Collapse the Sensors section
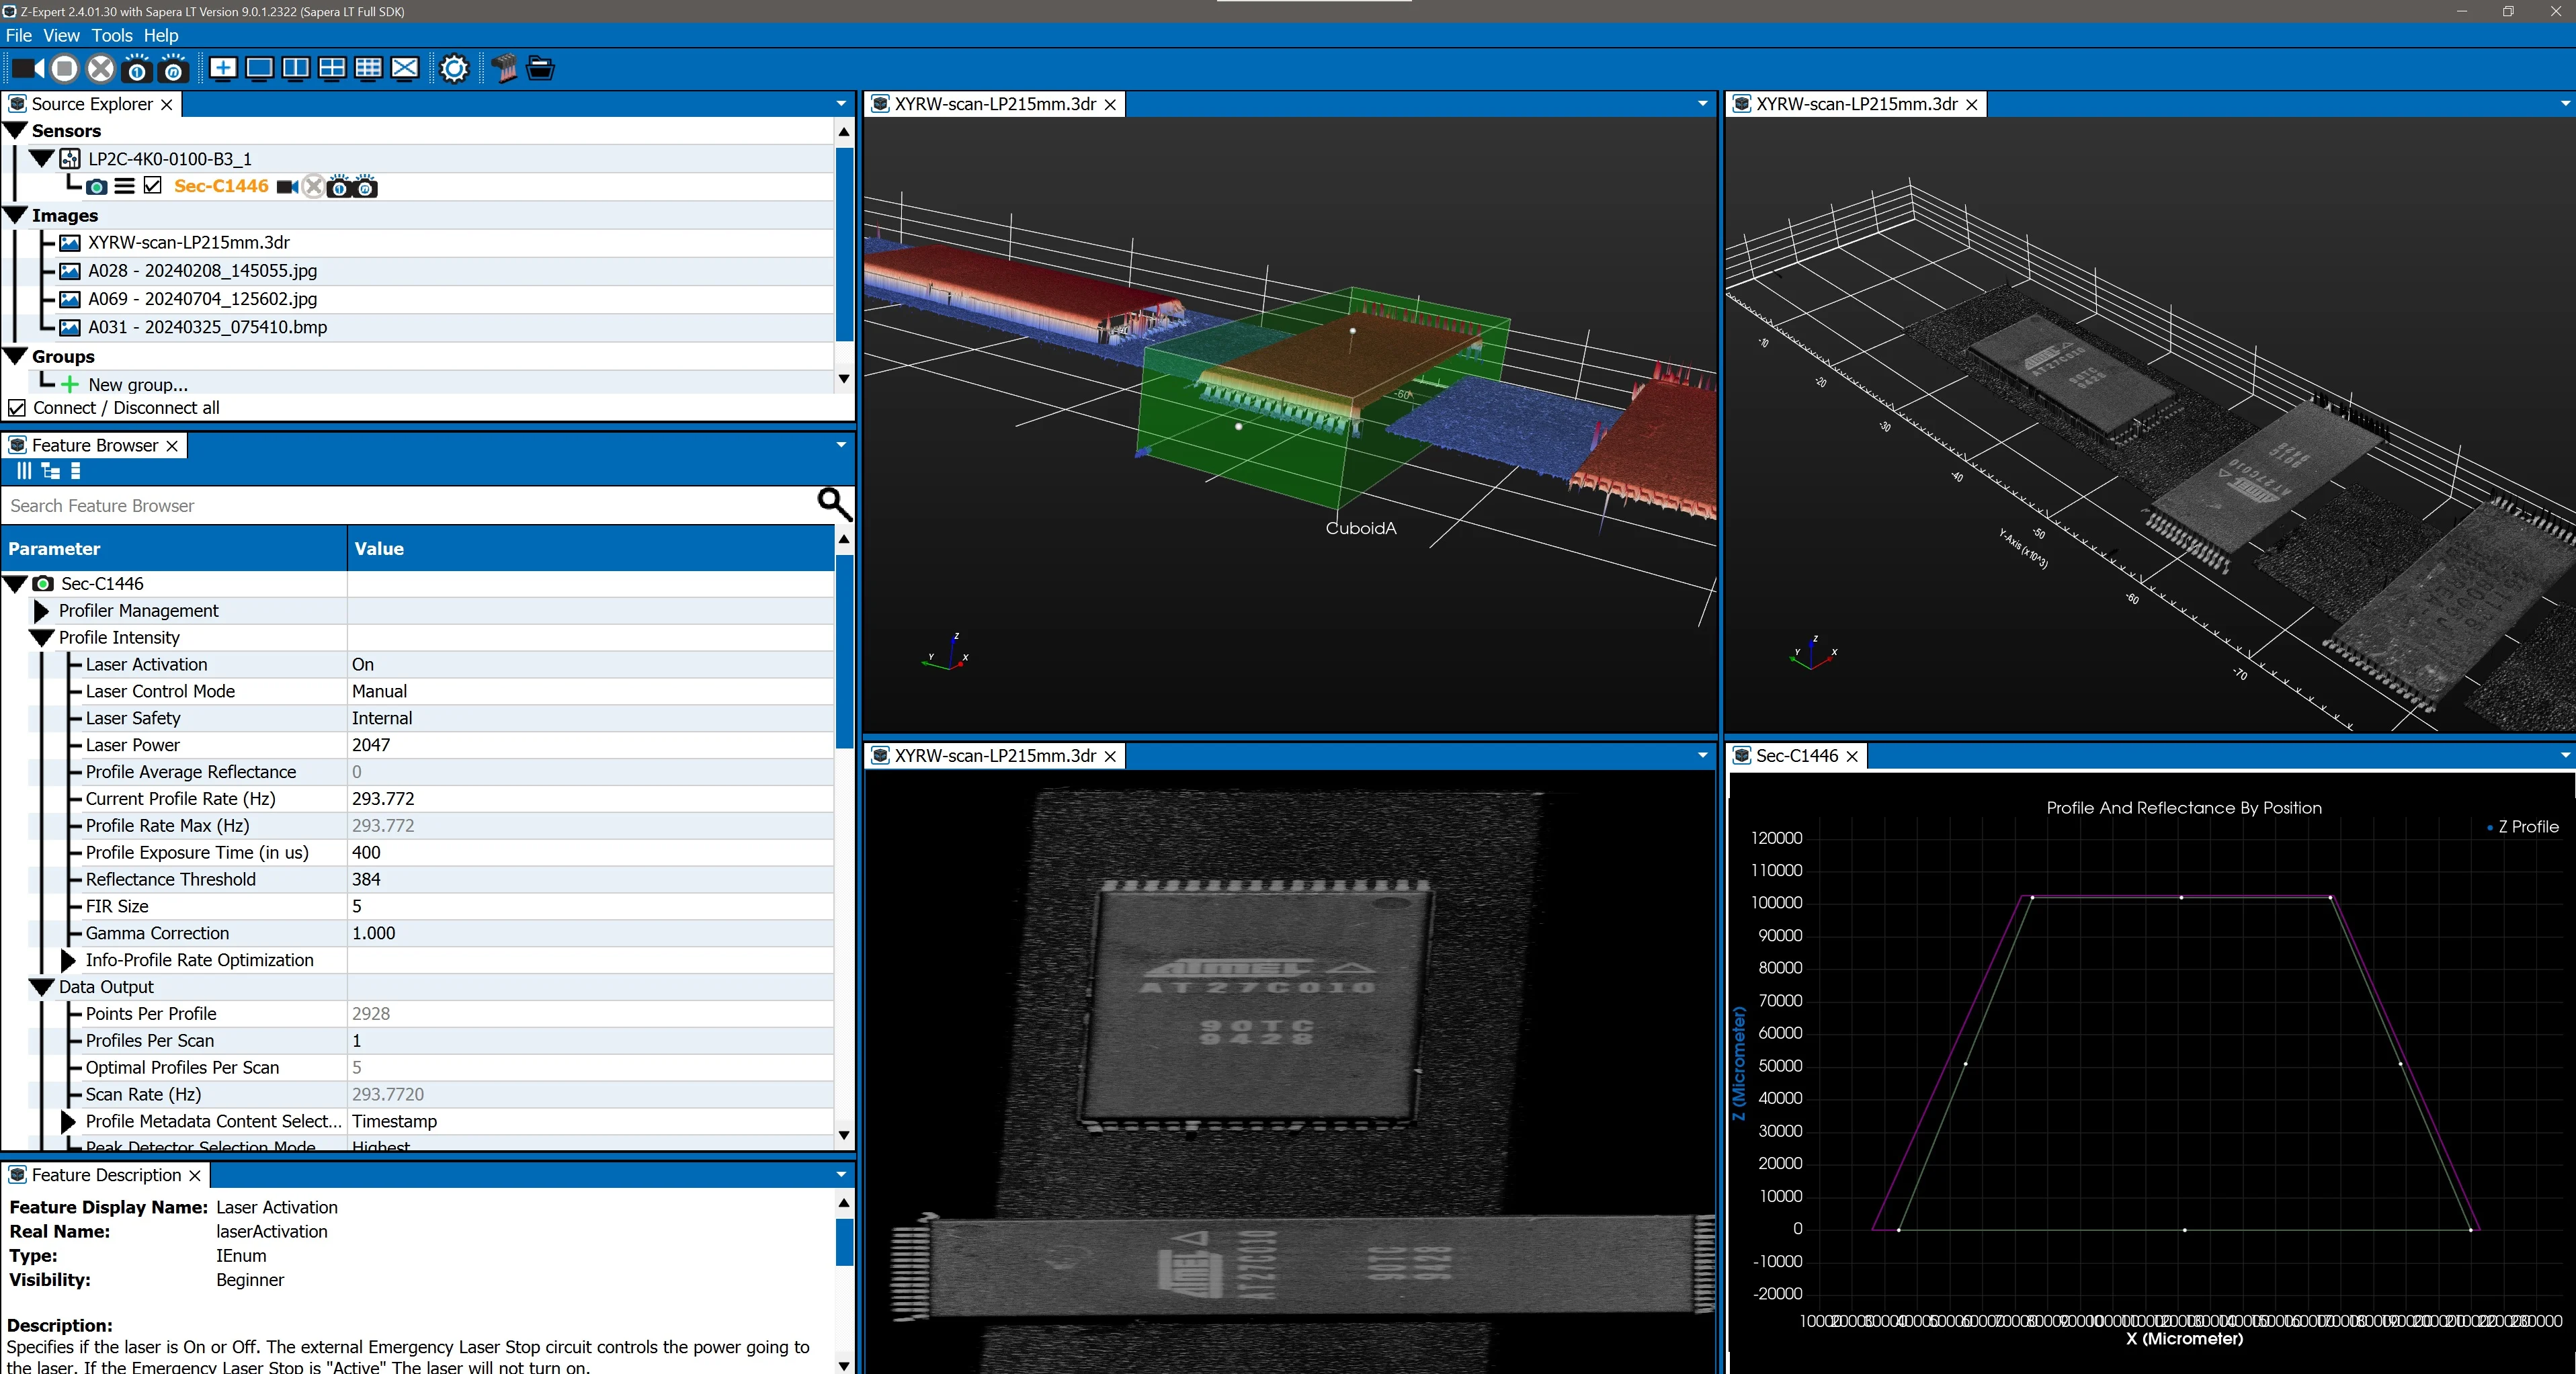 point(16,131)
